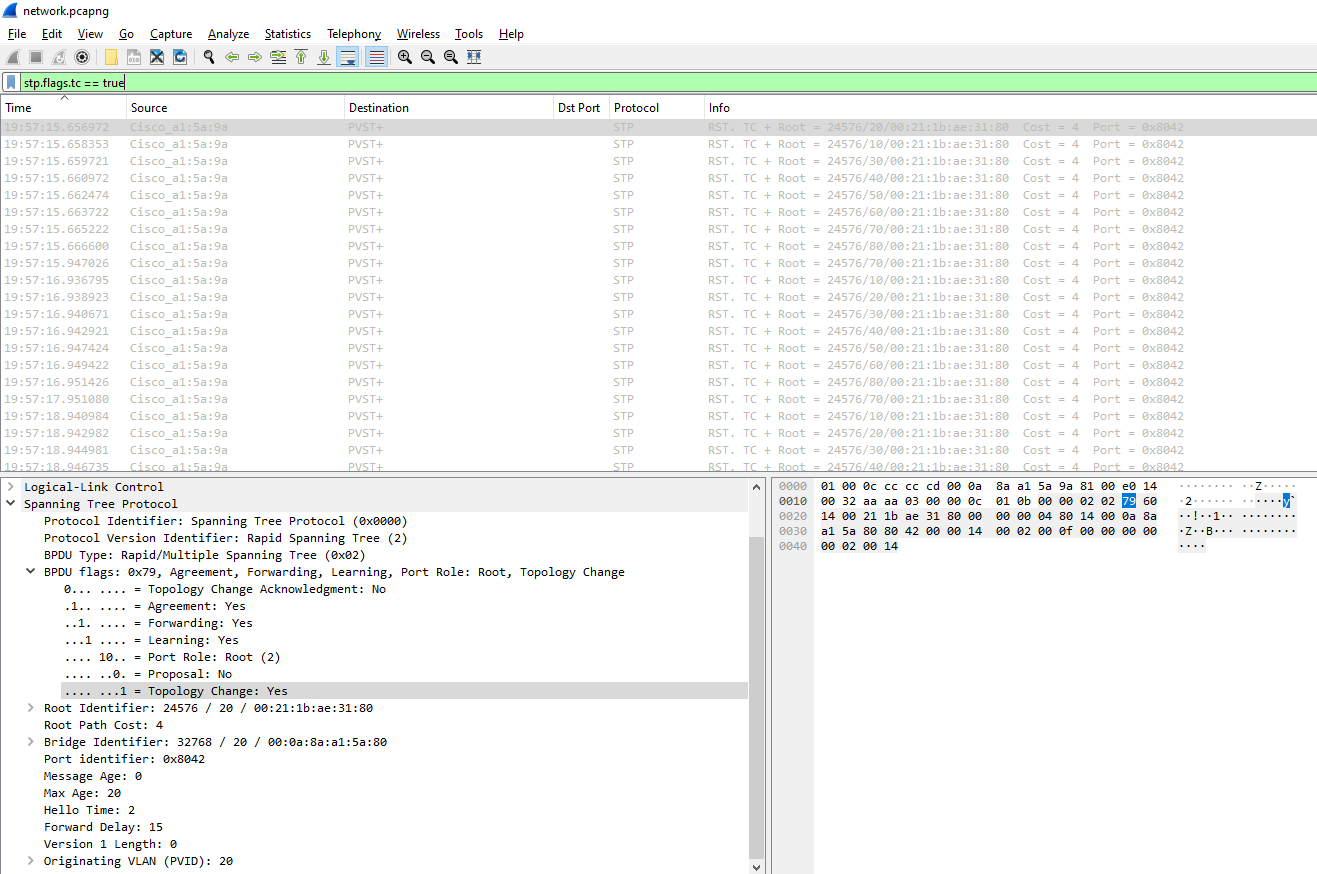Go to the first packet arrow icon
This screenshot has height=874, width=1317.
pyautogui.click(x=301, y=57)
